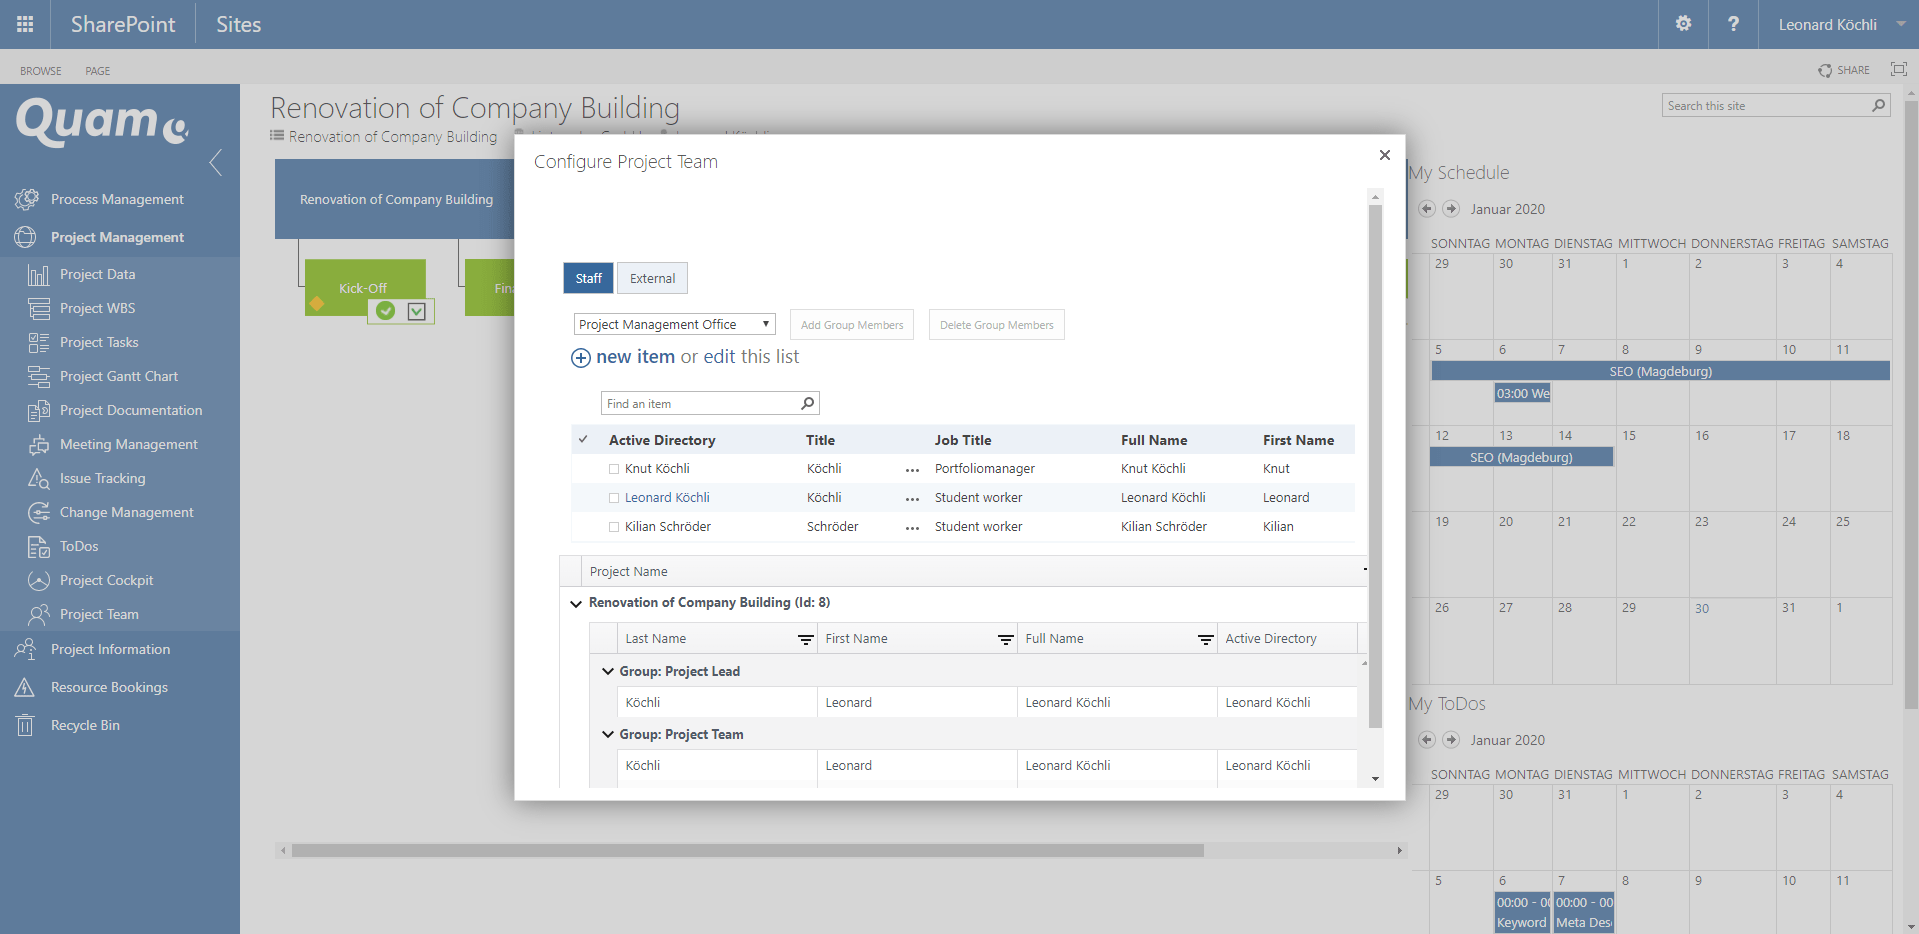Open the SharePoint app launcher grid
The height and width of the screenshot is (934, 1919).
(25, 24)
